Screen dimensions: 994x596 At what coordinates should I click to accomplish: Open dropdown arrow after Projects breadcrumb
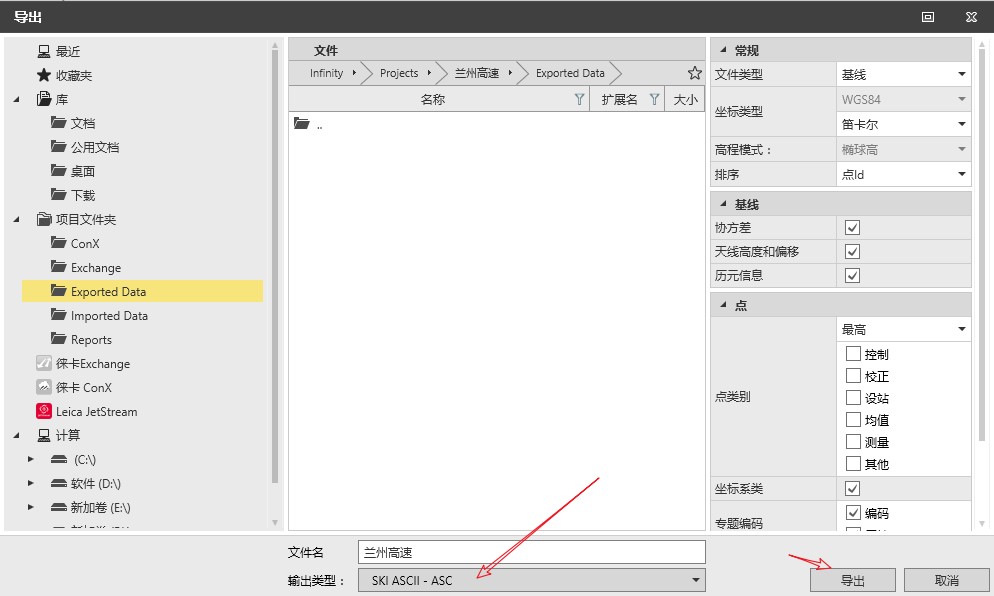pos(429,73)
